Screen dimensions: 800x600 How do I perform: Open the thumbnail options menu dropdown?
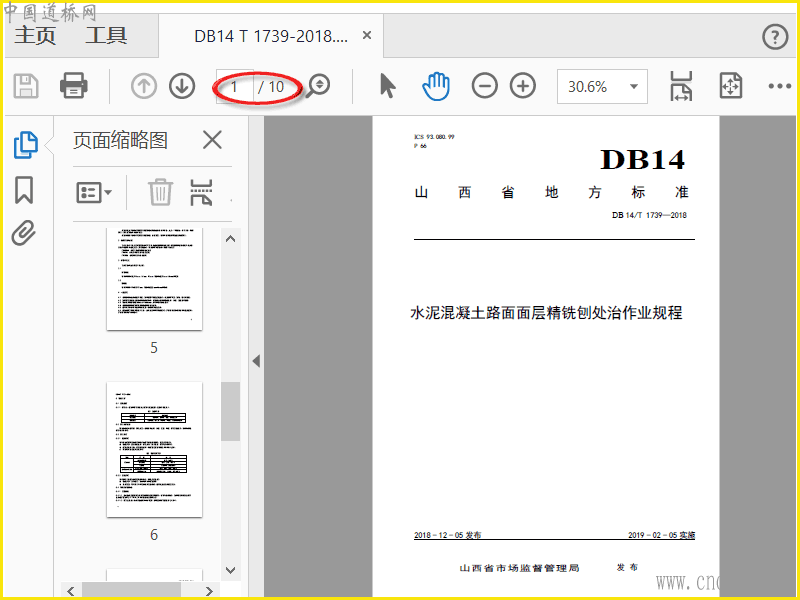coord(94,193)
